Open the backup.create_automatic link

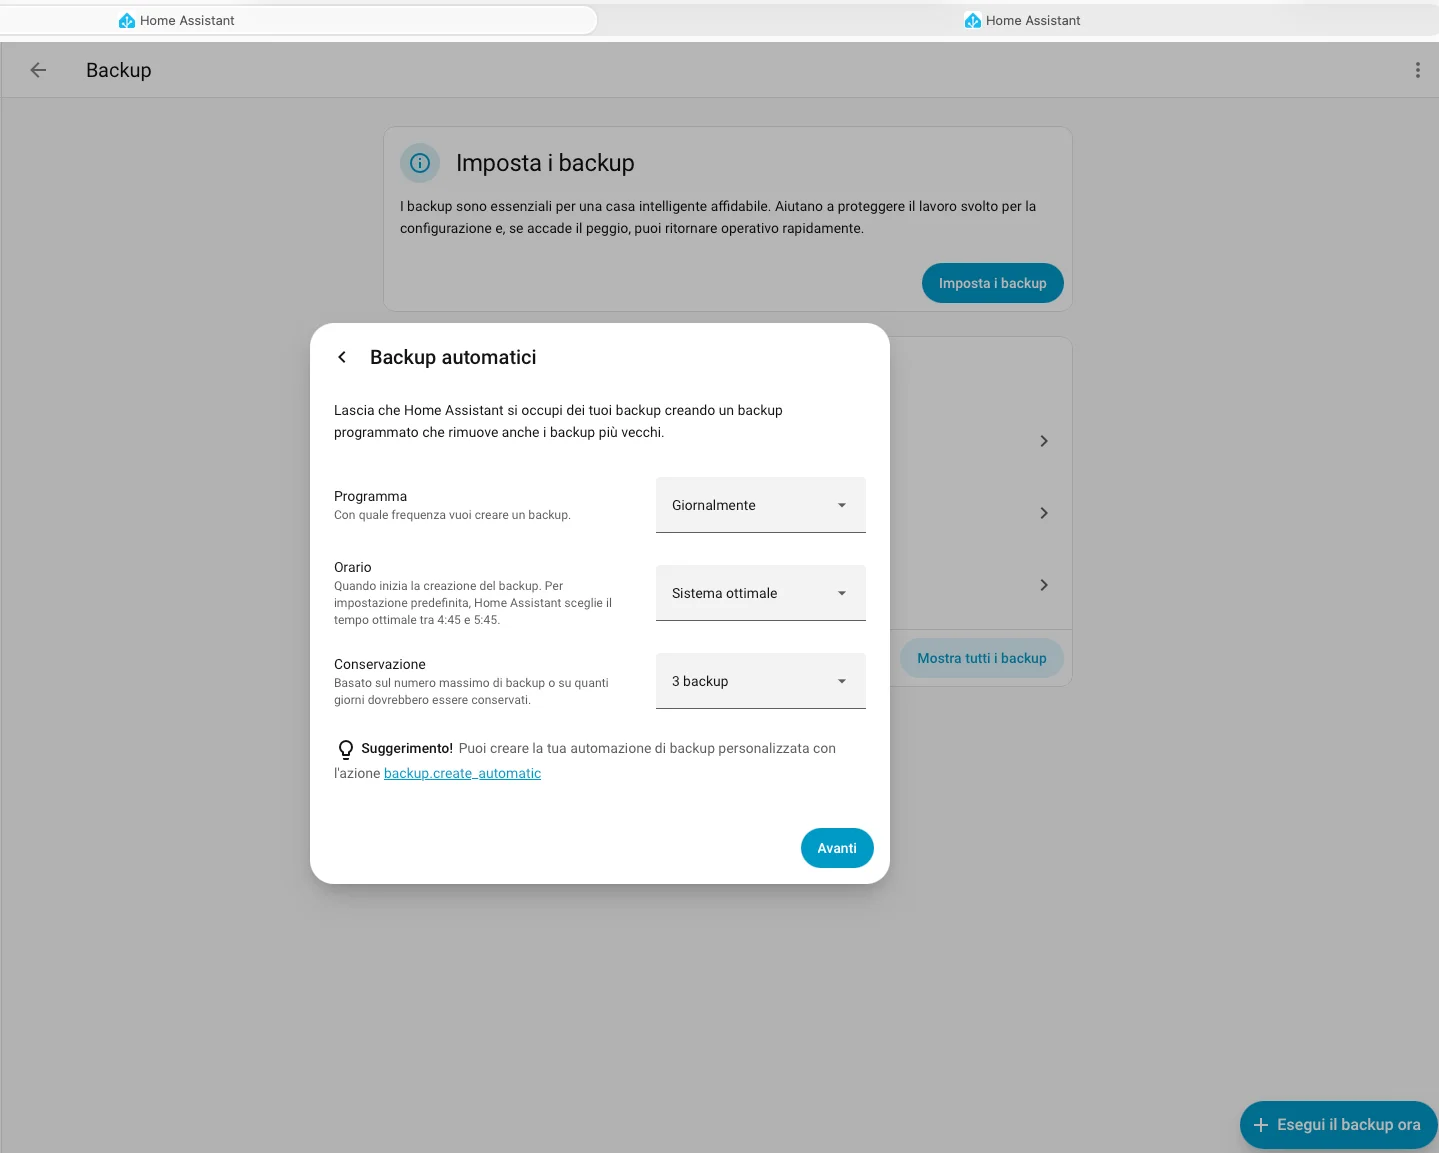[462, 773]
